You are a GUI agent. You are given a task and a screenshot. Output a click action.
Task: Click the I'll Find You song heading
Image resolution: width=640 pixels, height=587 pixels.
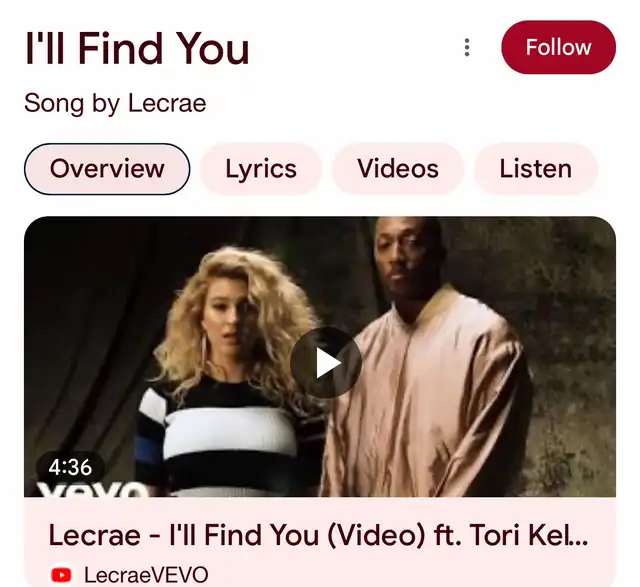tap(137, 48)
